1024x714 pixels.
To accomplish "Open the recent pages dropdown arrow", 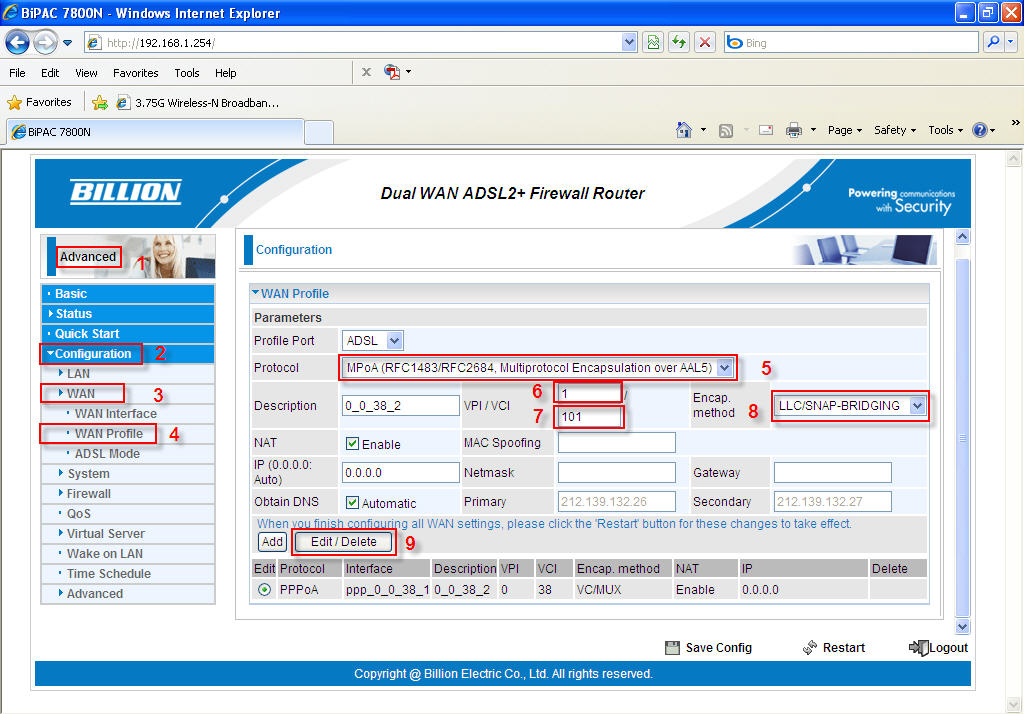I will coord(67,43).
